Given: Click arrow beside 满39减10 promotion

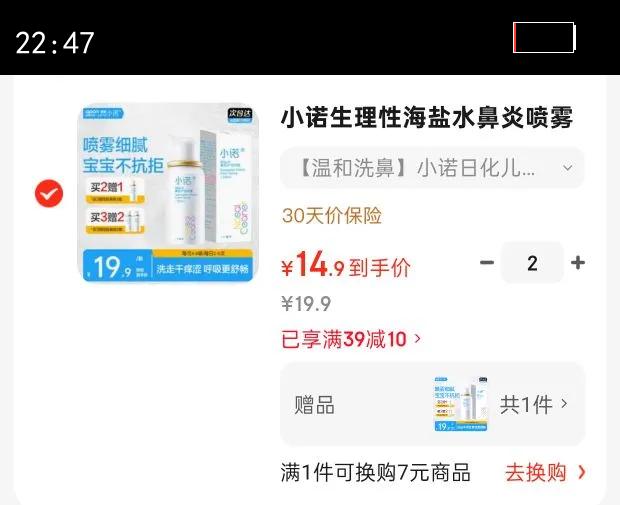Looking at the screenshot, I should [417, 339].
